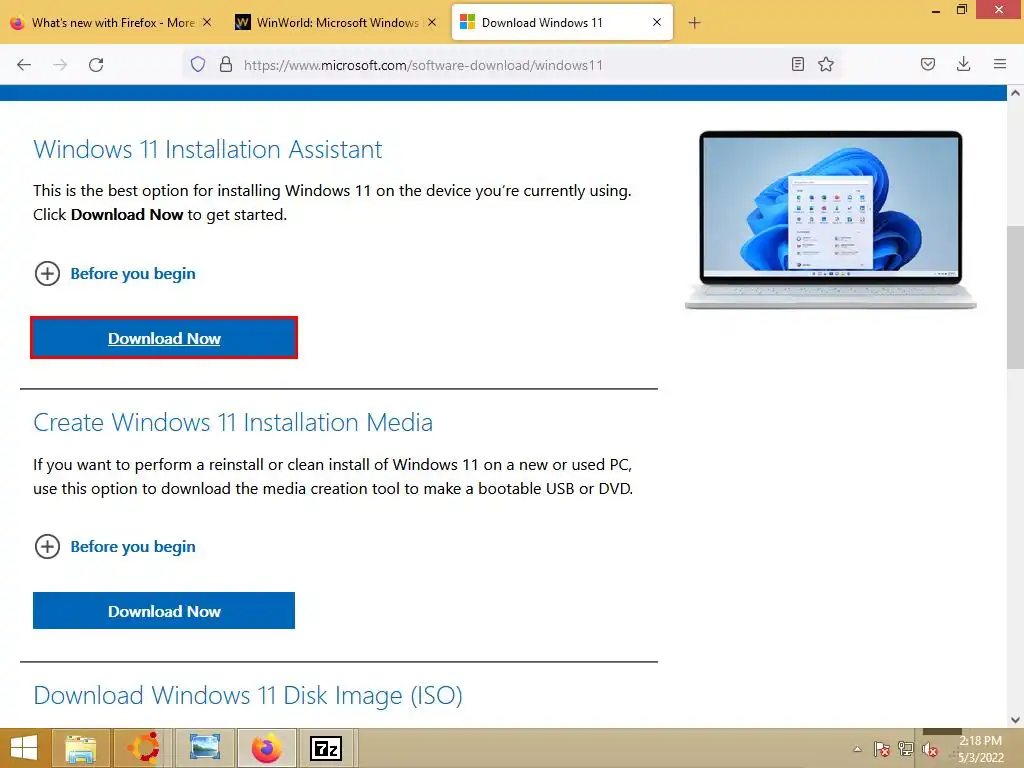Show hidden system tray icons
Viewport: 1024px width, 768px height.
(x=857, y=749)
